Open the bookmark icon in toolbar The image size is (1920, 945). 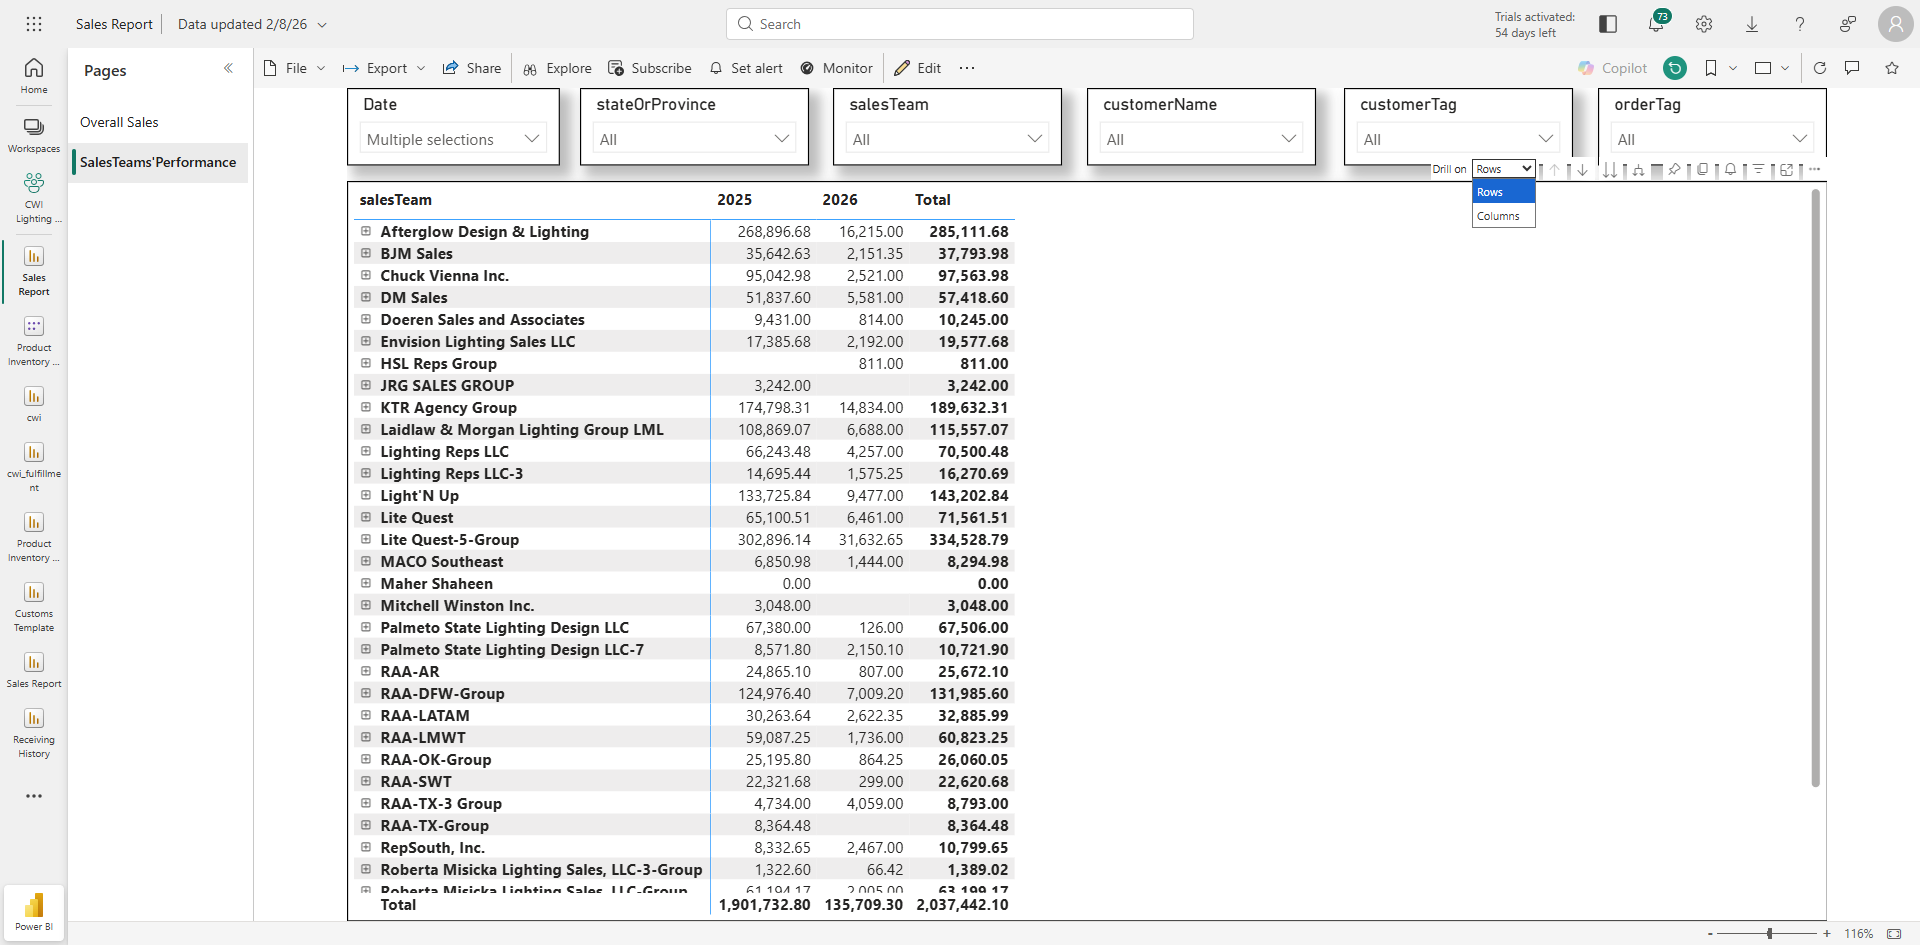pos(1711,68)
